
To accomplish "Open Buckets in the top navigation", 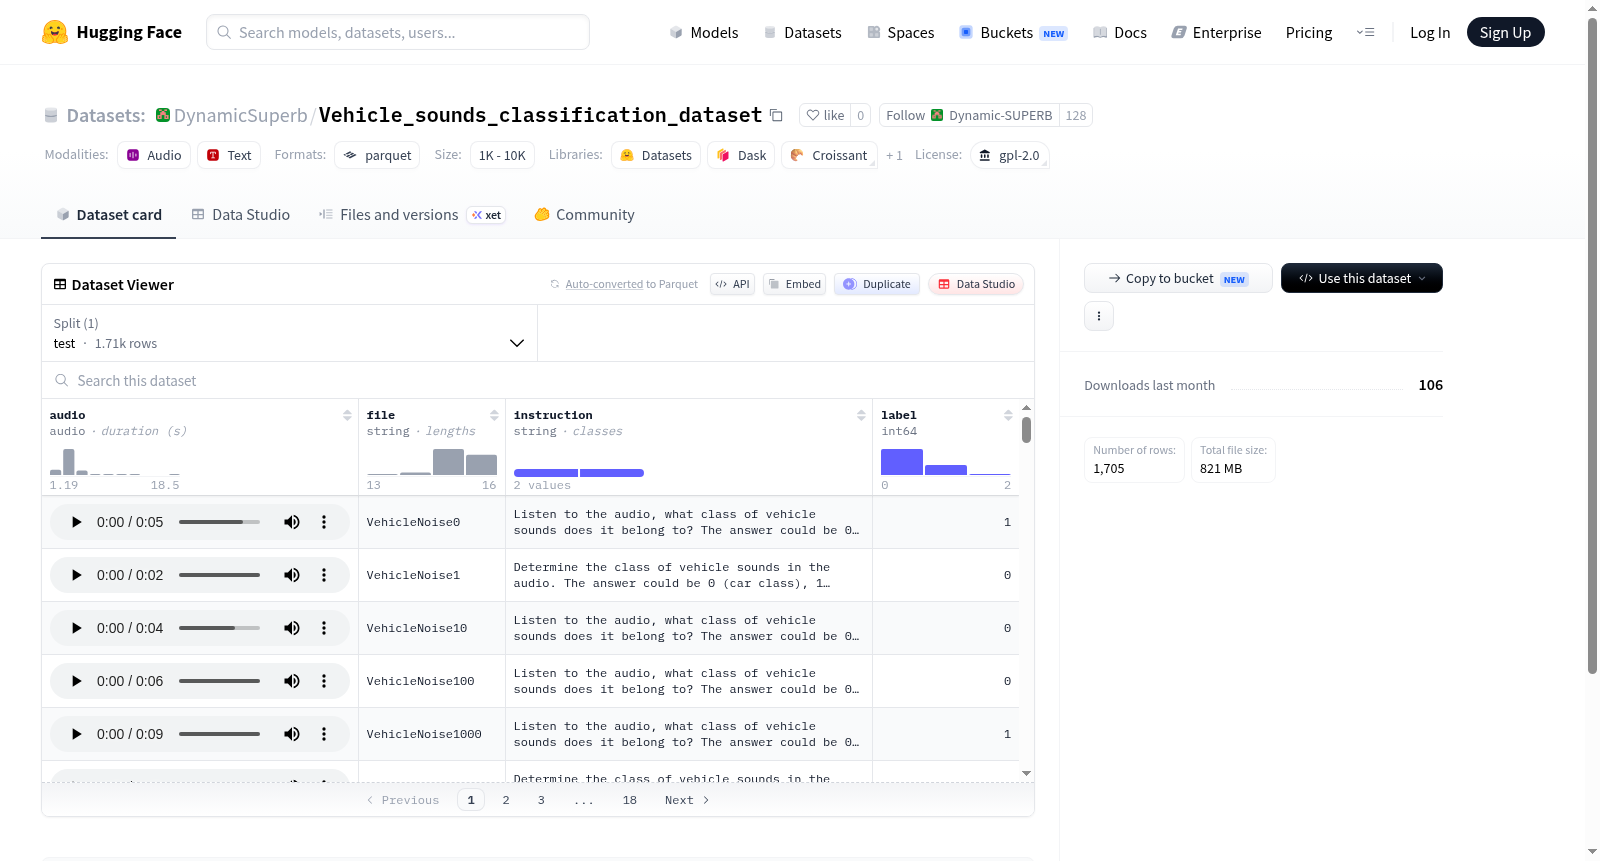I will (1013, 32).
